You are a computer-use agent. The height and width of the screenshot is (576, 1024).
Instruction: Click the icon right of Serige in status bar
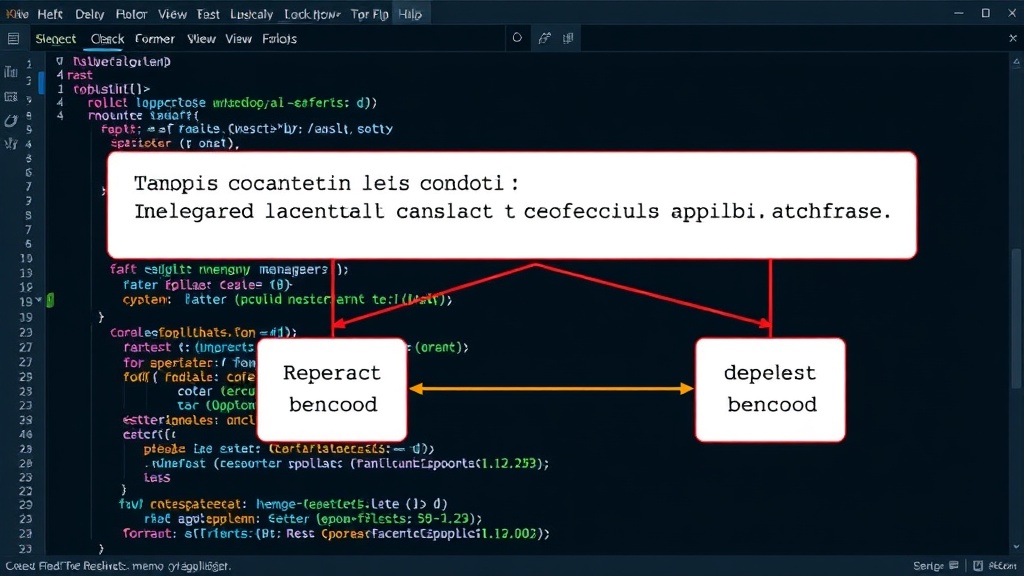point(954,565)
